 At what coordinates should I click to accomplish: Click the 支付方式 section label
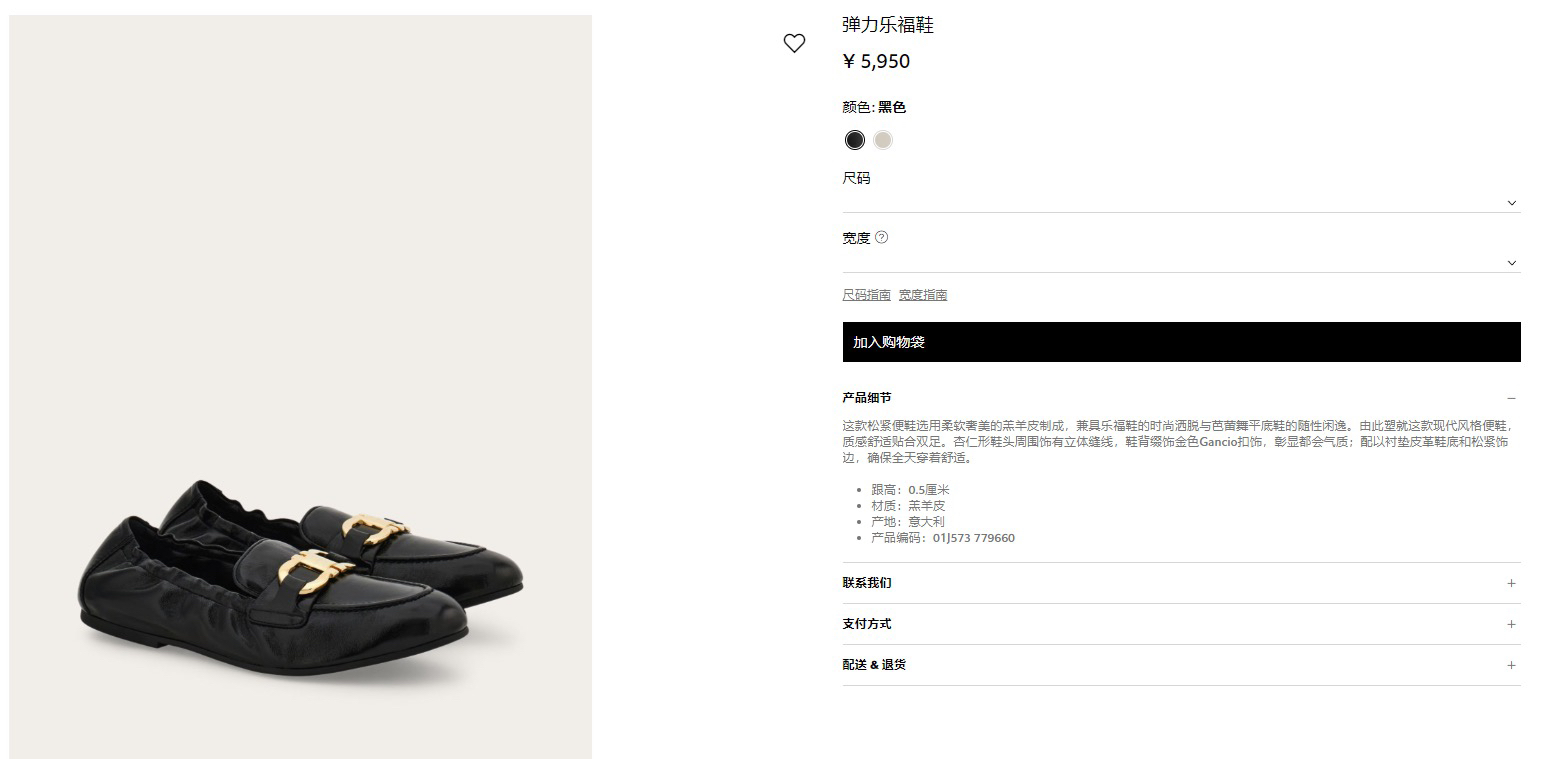[866, 624]
